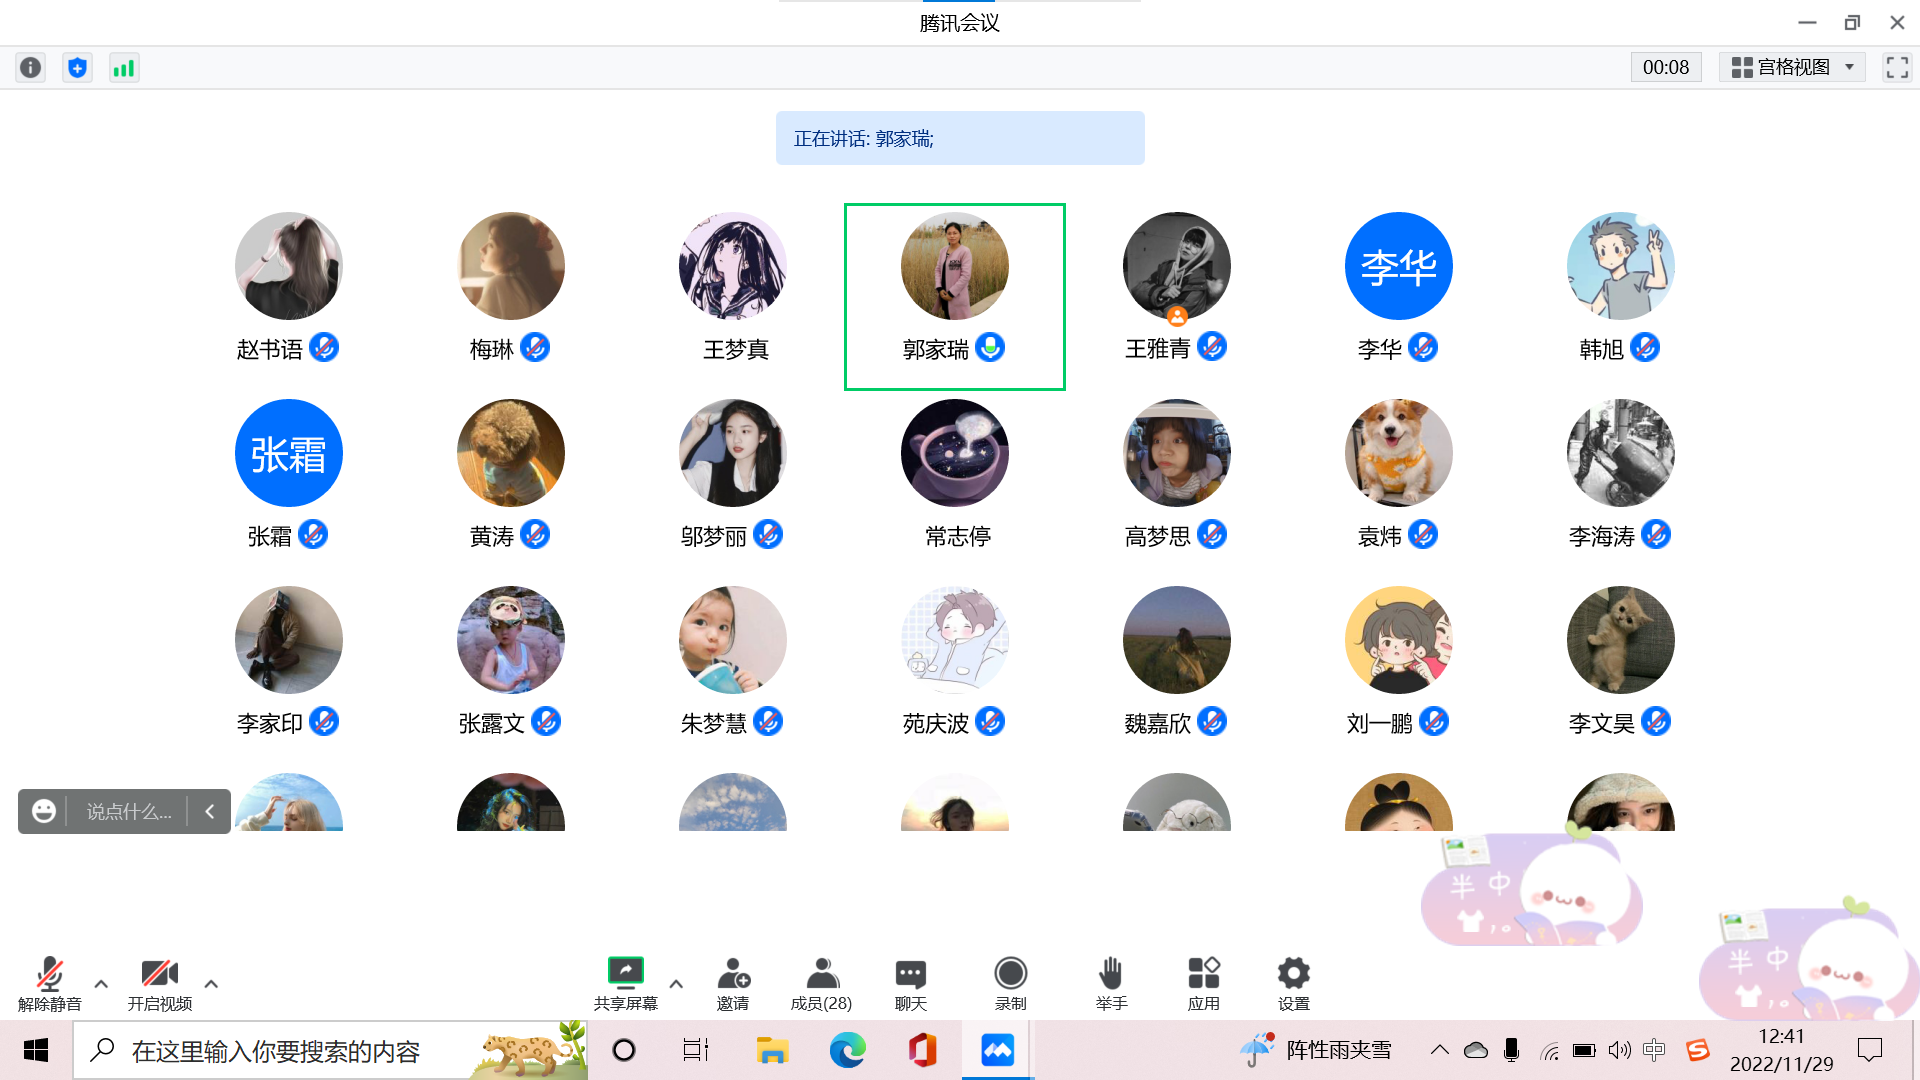Click the meeting info icon
1920x1080 pixels.
[31, 67]
